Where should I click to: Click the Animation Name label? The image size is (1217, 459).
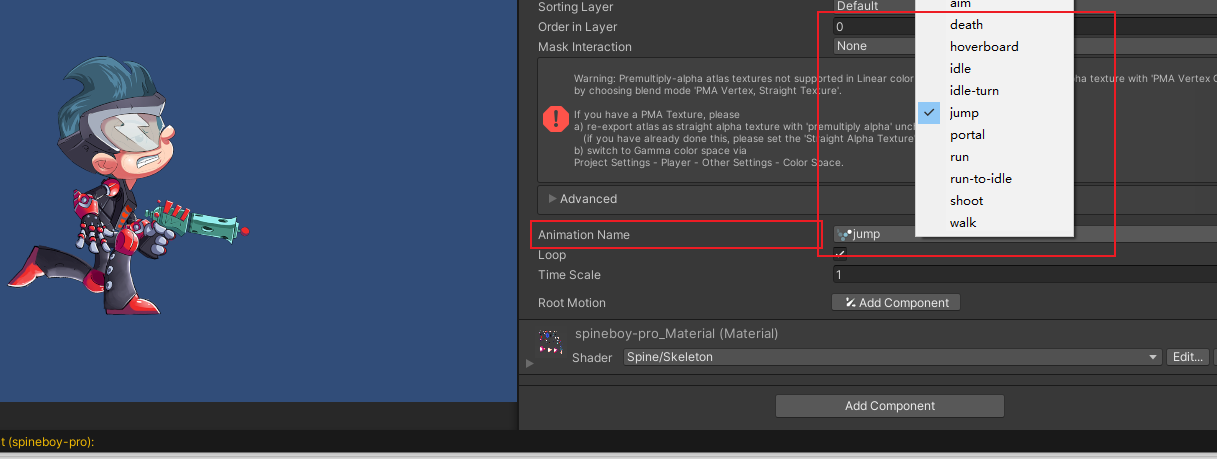click(584, 234)
